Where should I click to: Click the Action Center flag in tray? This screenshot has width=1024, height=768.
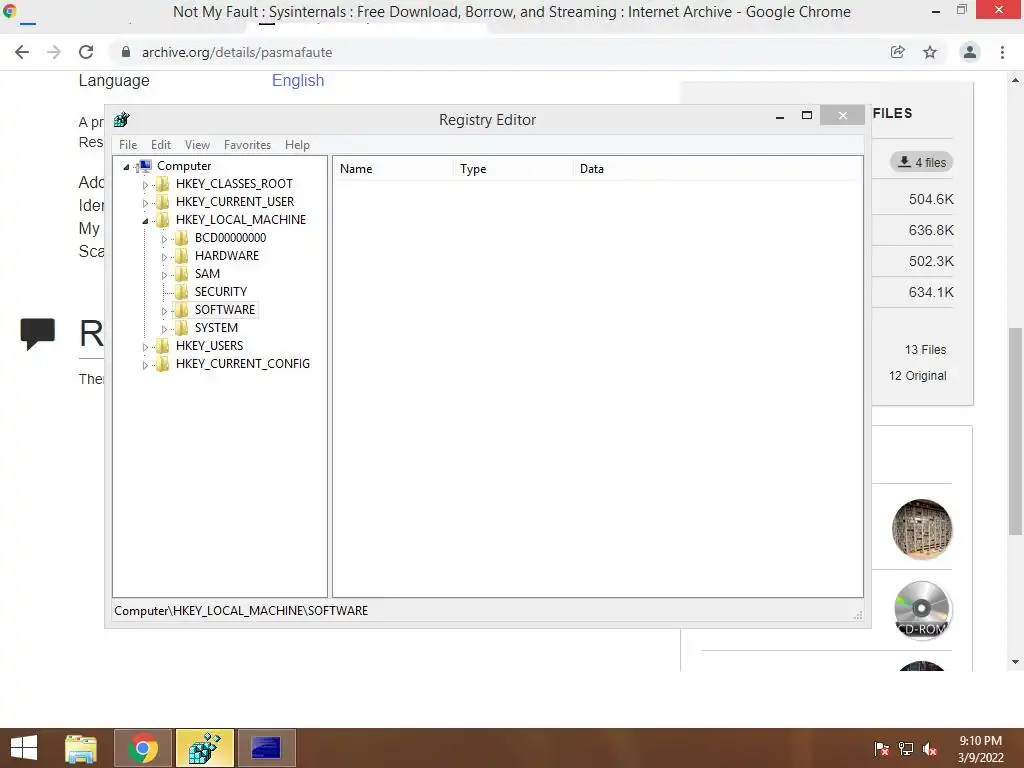coord(882,749)
